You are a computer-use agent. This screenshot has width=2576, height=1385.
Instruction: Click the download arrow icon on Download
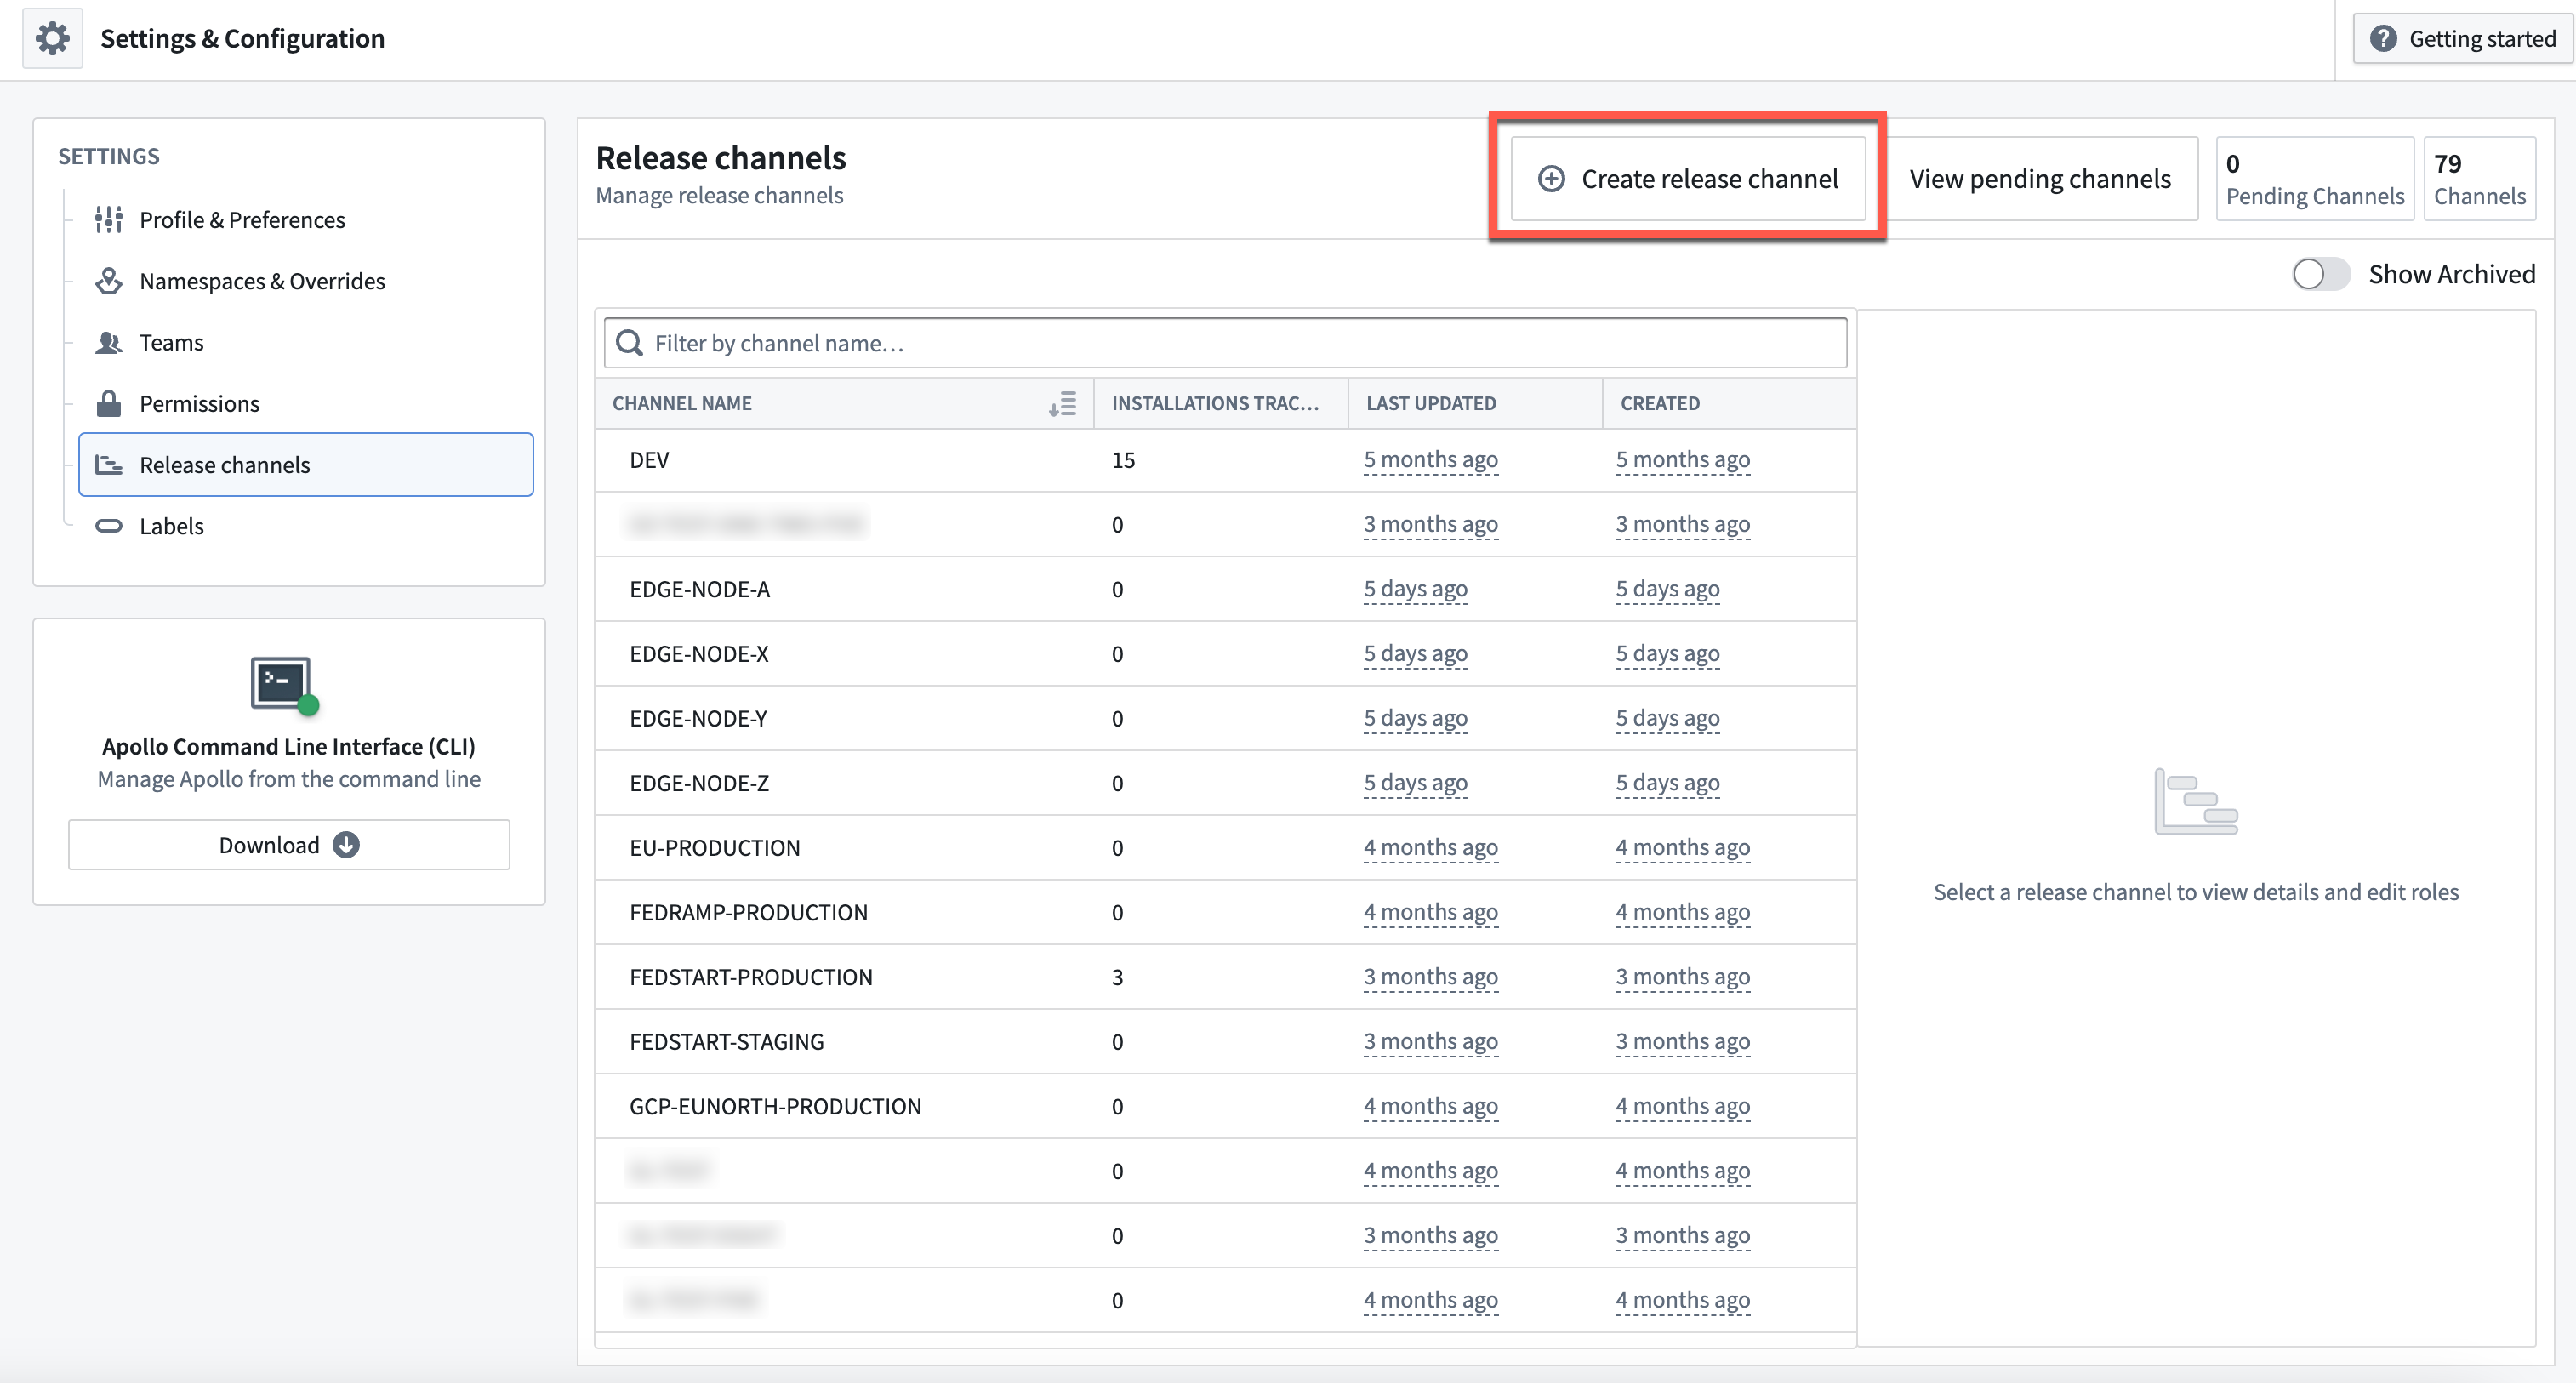pos(346,846)
